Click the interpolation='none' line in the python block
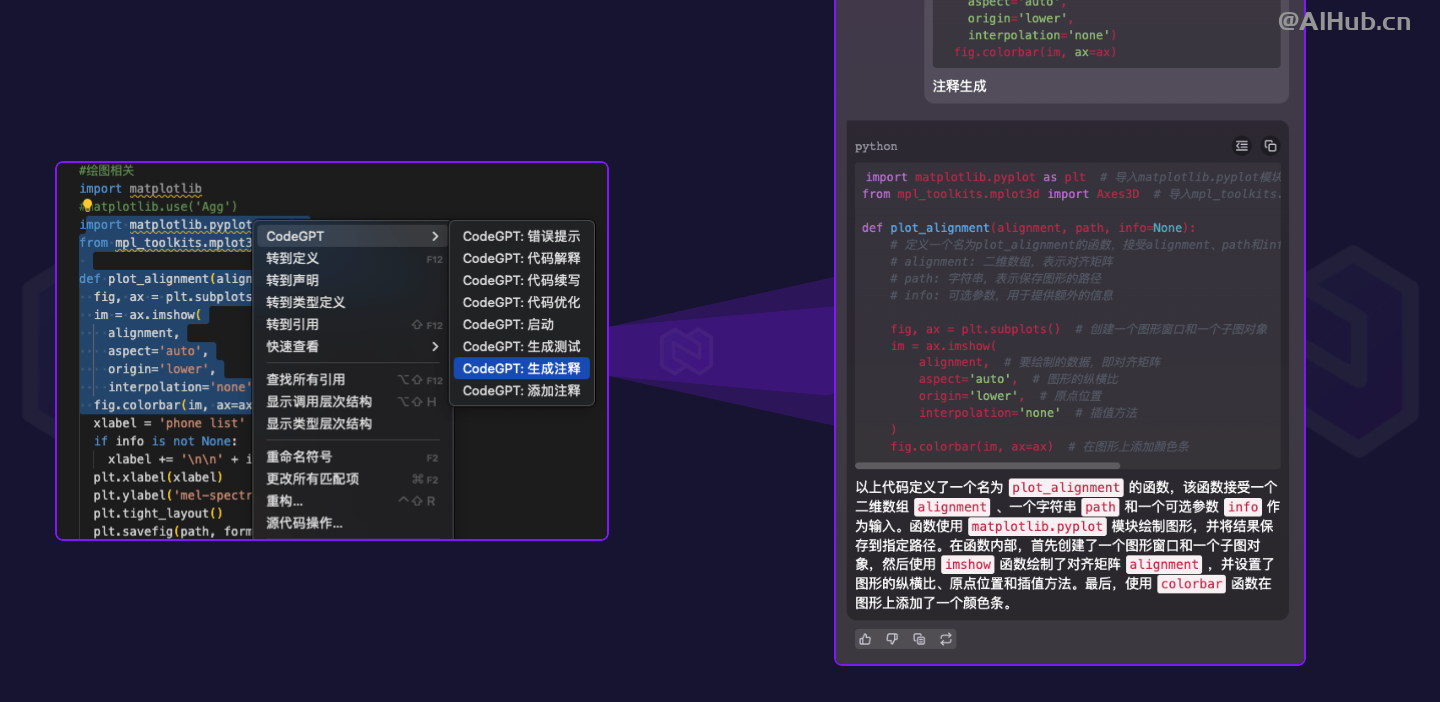Viewport: 1440px width, 702px height. point(988,413)
